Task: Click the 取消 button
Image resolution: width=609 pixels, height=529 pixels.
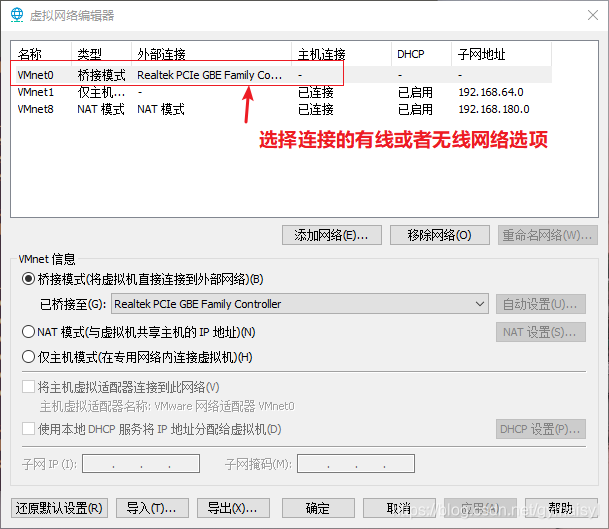Action: tap(399, 508)
